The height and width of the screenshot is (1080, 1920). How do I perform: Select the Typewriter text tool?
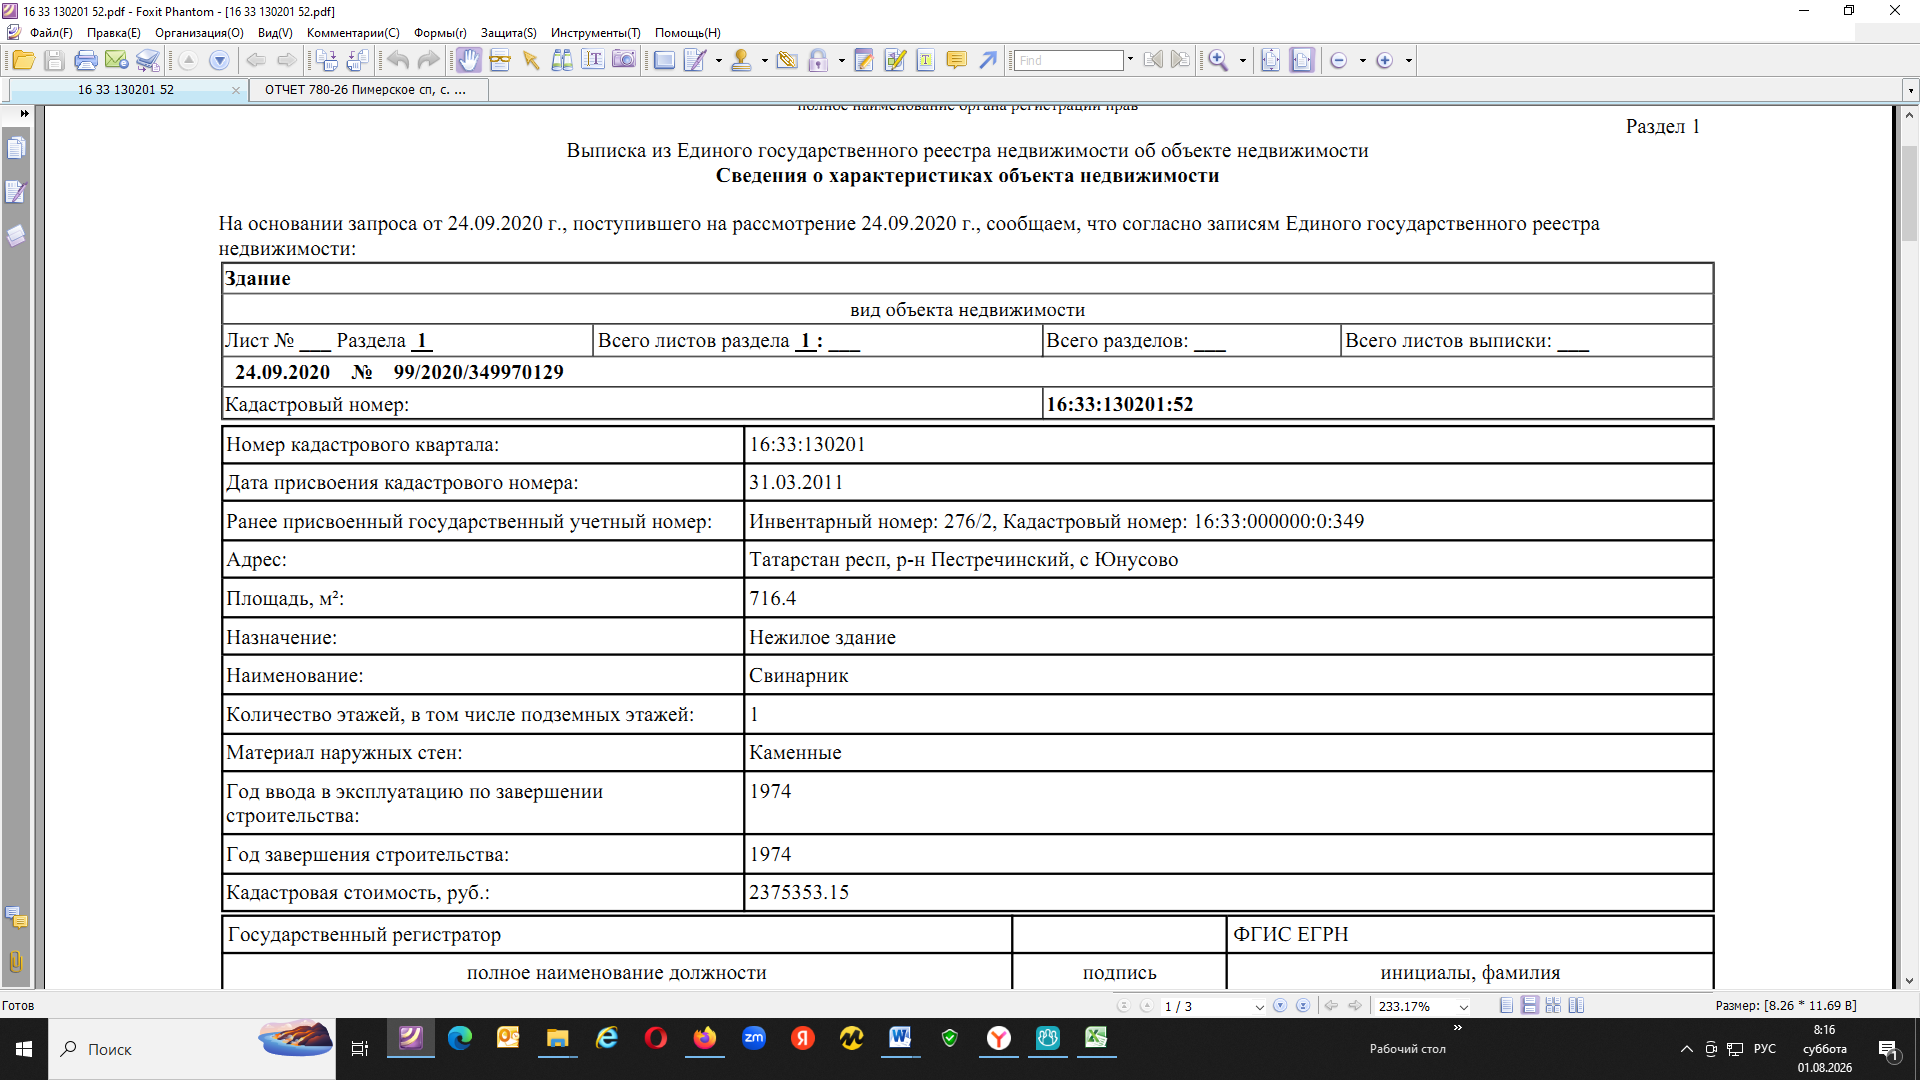tap(926, 61)
